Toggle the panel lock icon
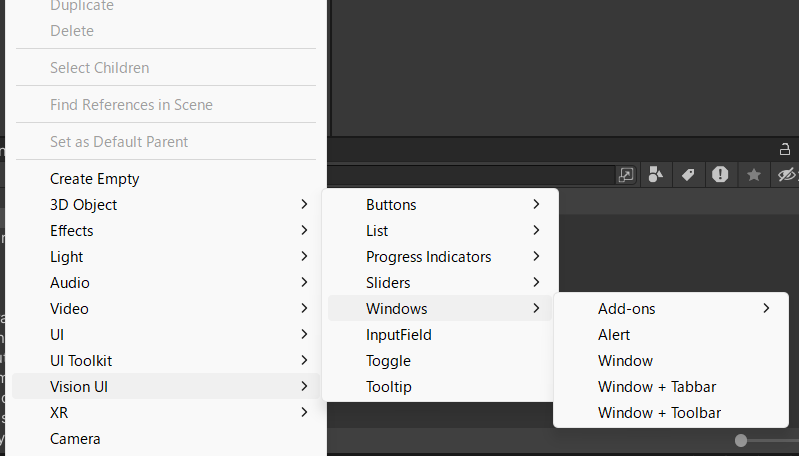Screen dimensions: 799x456 point(785,149)
